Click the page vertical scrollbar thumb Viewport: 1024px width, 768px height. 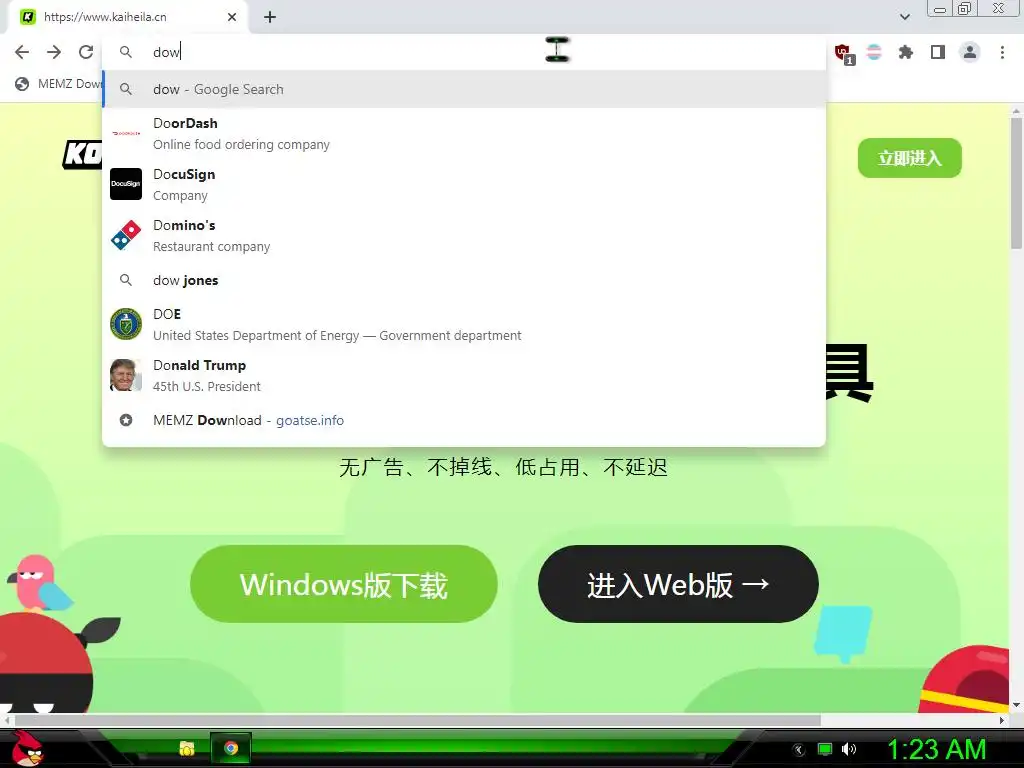click(1016, 183)
